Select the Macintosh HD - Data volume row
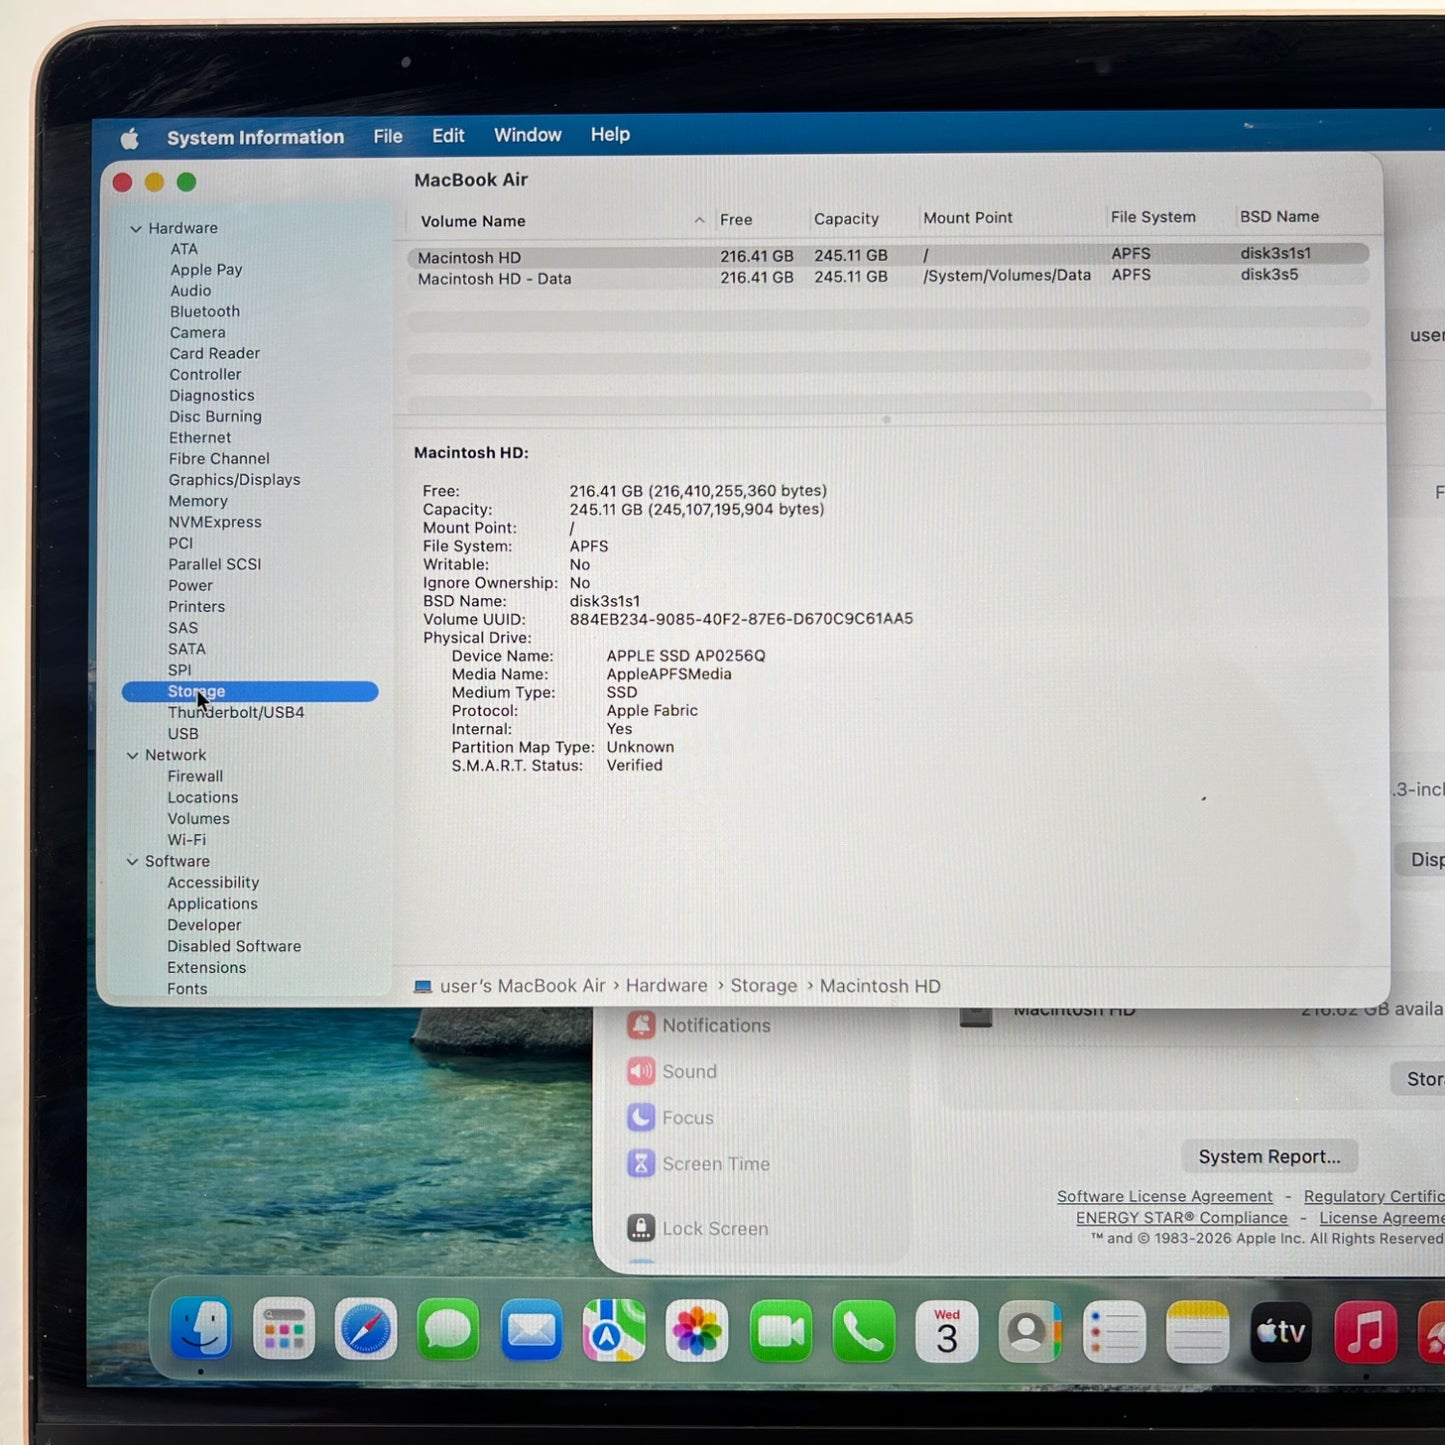This screenshot has height=1445, width=1445. pos(888,277)
